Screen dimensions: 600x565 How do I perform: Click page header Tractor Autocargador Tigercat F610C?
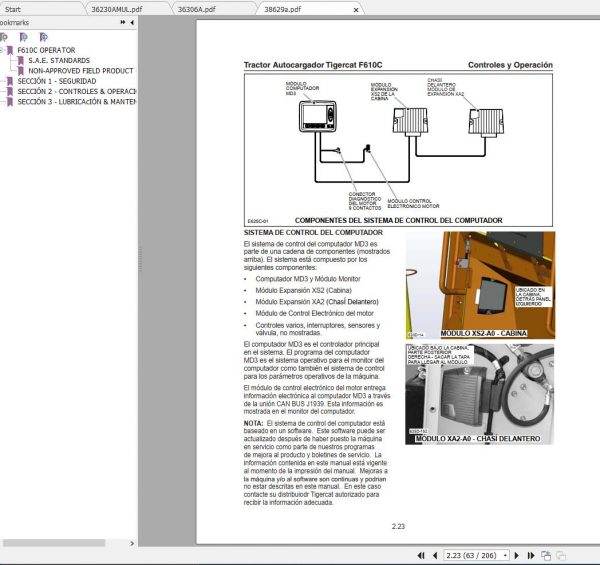[x=313, y=65]
